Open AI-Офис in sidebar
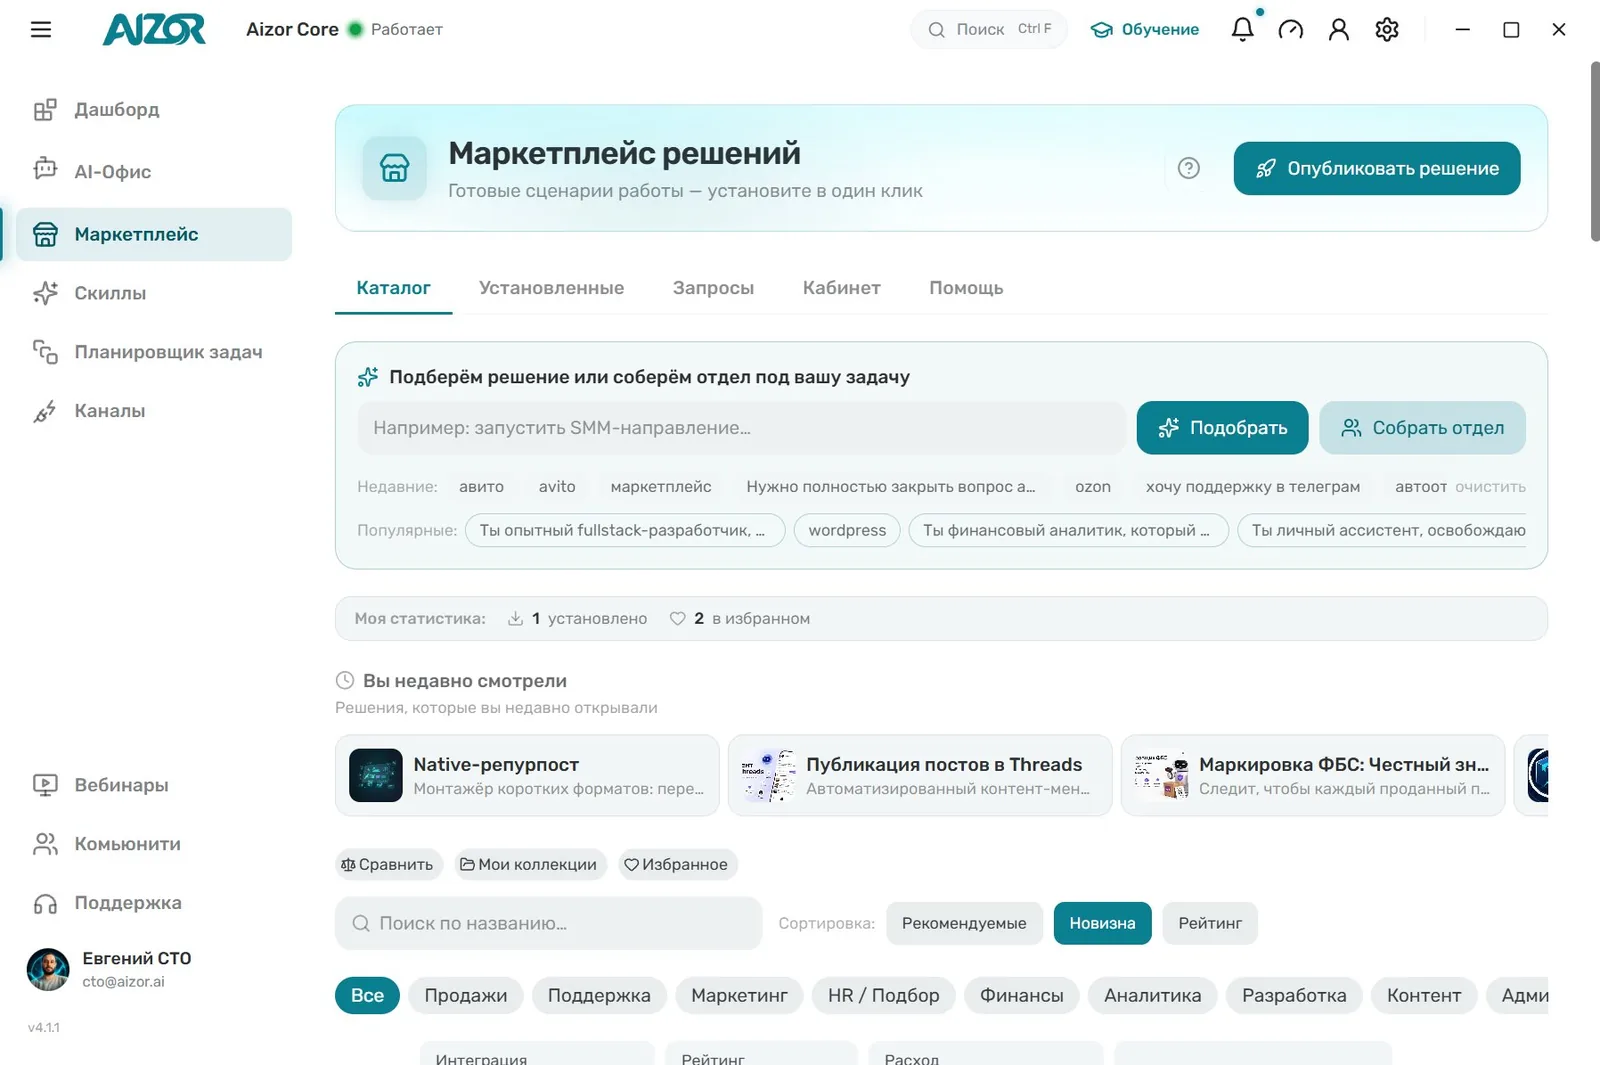 [x=154, y=171]
